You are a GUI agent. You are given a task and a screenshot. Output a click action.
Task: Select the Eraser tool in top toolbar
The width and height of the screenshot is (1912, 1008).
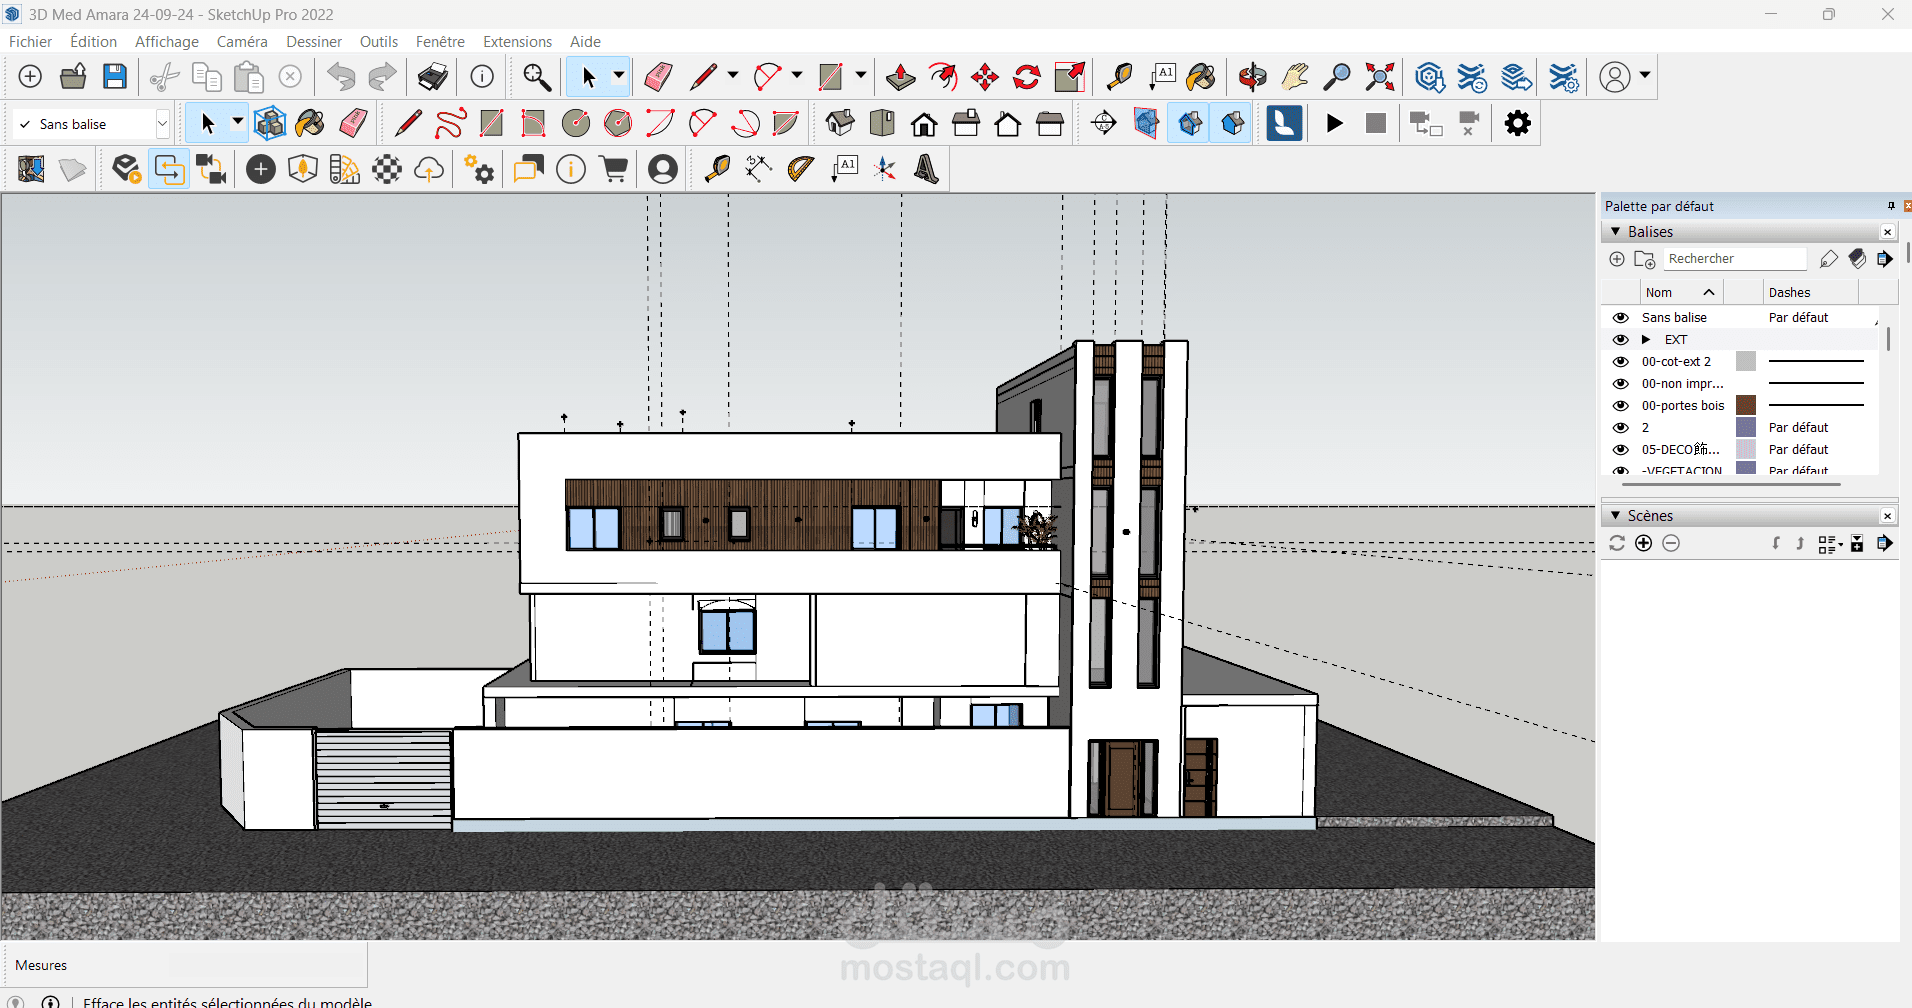[658, 77]
